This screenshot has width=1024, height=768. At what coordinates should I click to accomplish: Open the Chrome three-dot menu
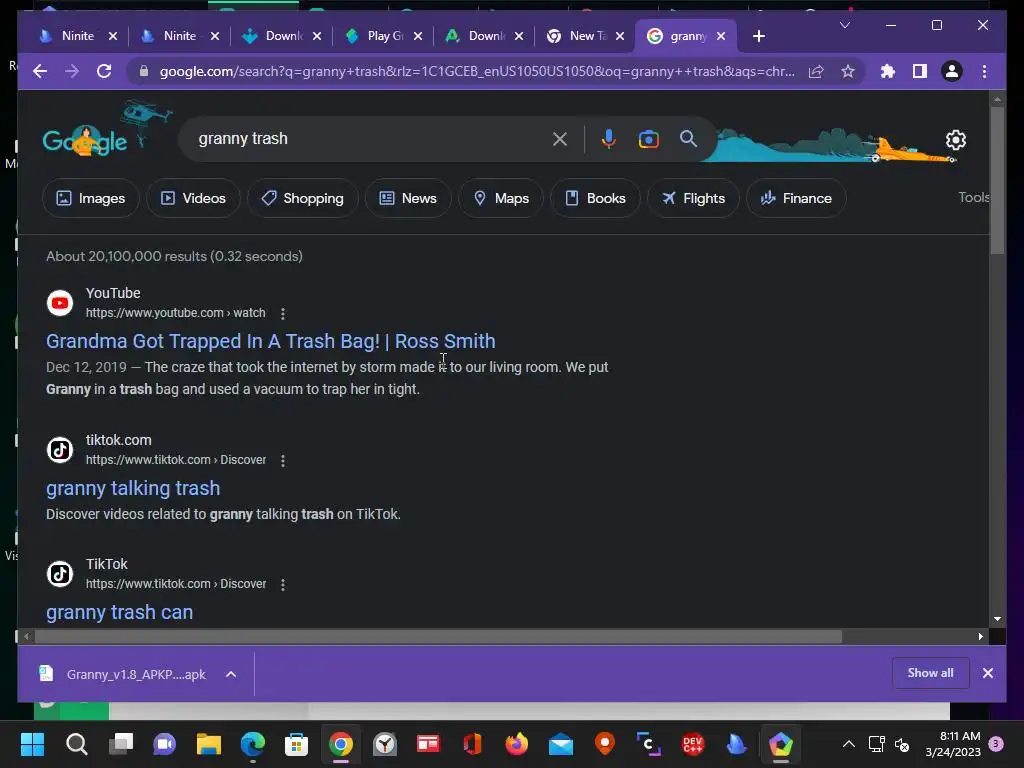coord(984,71)
